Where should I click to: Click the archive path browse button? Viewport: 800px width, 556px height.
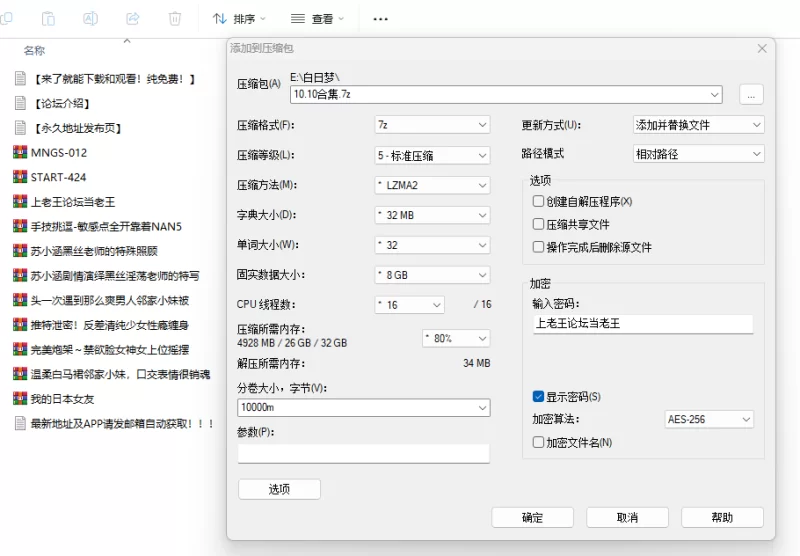(x=751, y=95)
